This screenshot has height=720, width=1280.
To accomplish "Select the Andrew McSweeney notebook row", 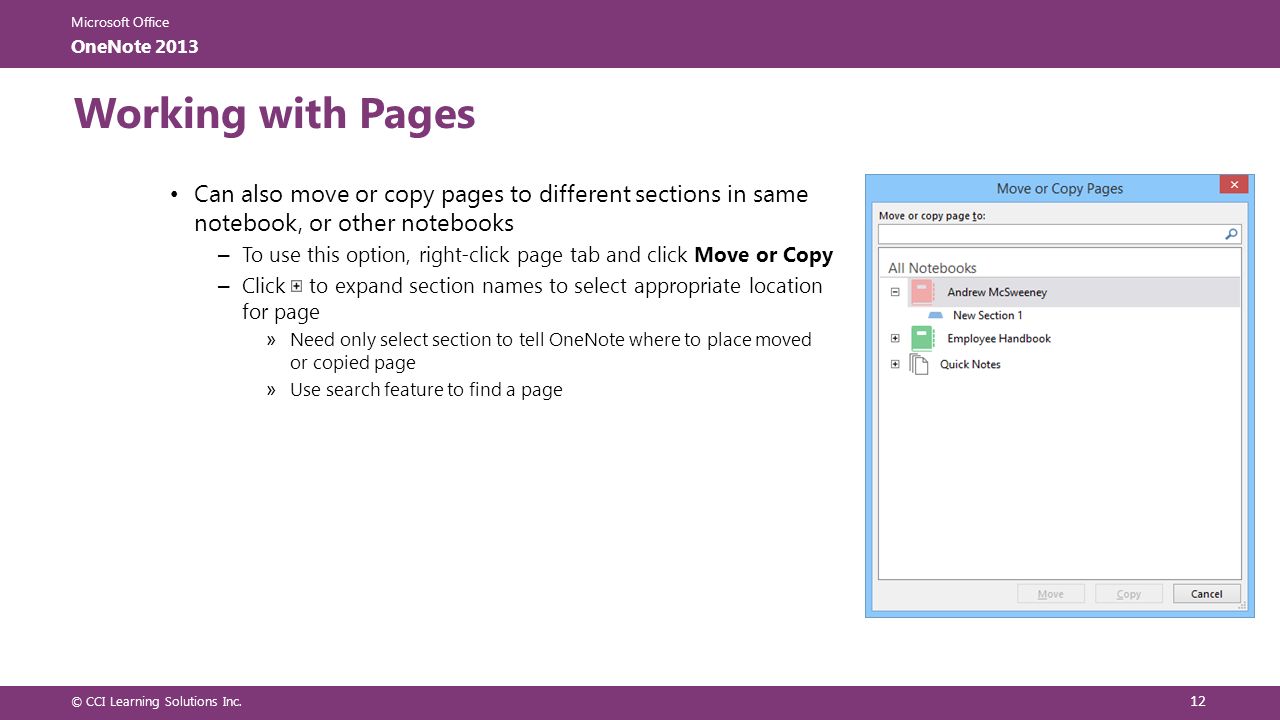I will [1060, 292].
